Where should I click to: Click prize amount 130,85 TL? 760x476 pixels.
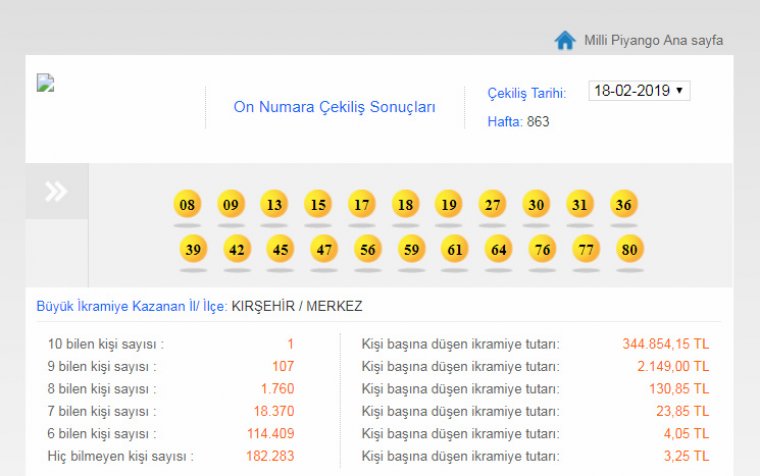pos(679,389)
